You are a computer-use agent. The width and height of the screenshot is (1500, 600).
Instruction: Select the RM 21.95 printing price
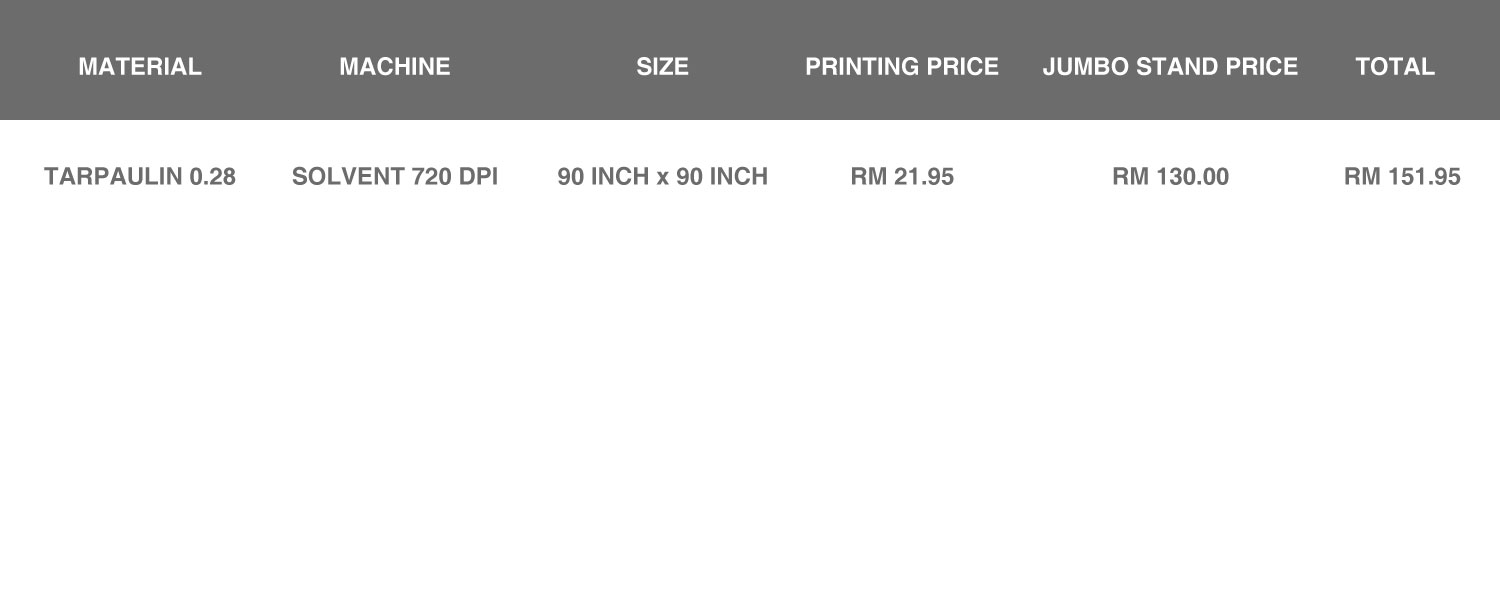(x=902, y=177)
